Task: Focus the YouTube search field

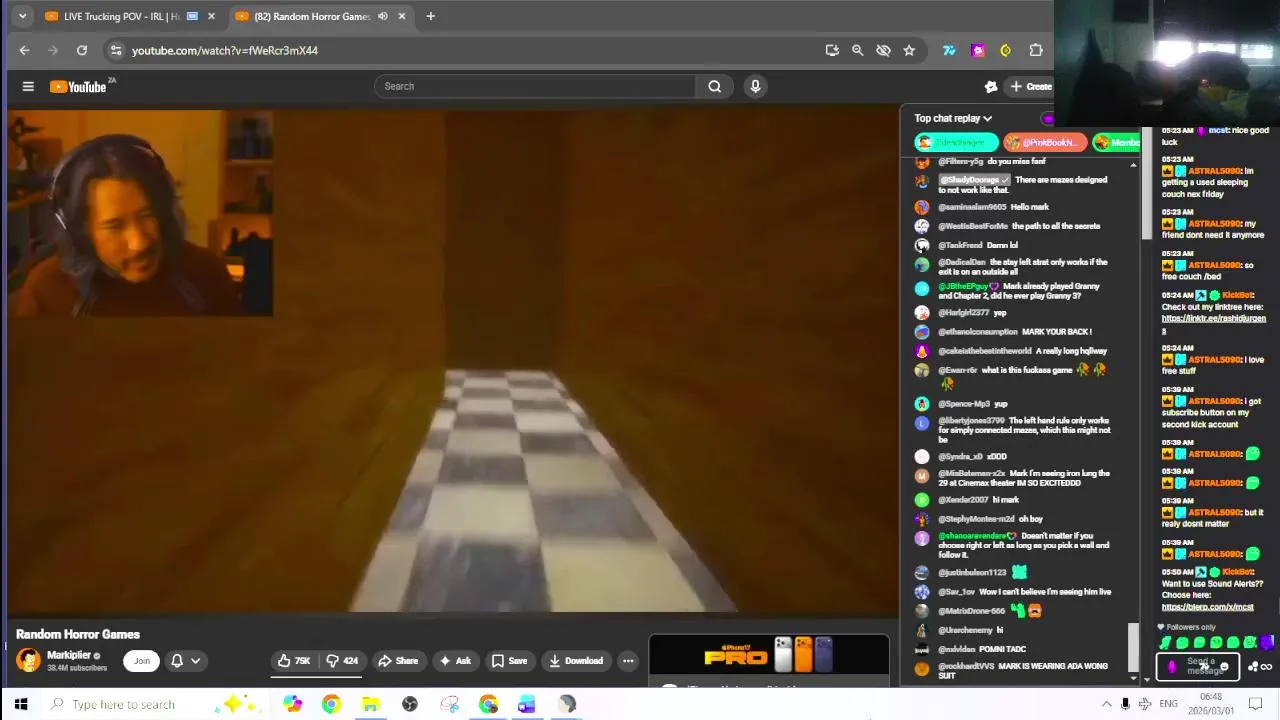Action: [536, 86]
